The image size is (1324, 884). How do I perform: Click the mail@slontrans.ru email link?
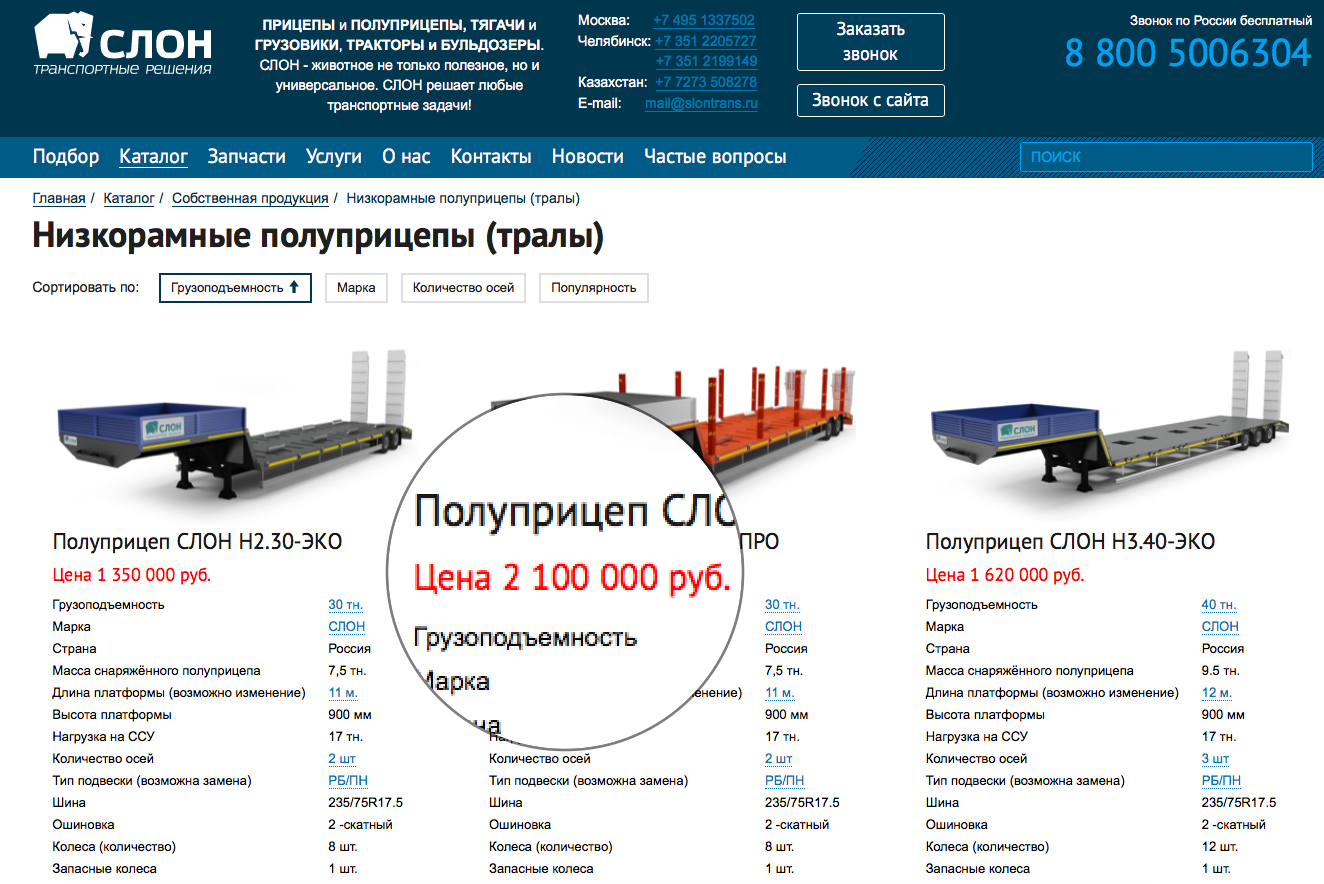click(701, 103)
